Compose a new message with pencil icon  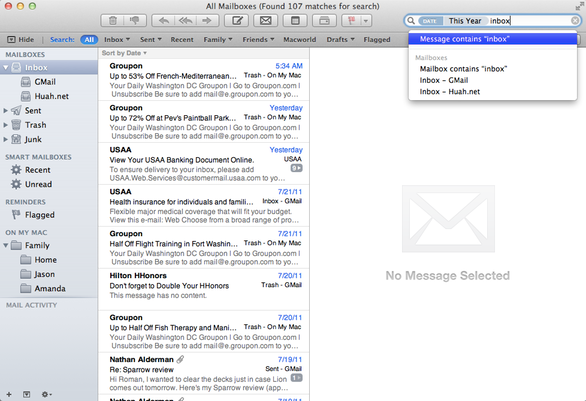point(237,21)
